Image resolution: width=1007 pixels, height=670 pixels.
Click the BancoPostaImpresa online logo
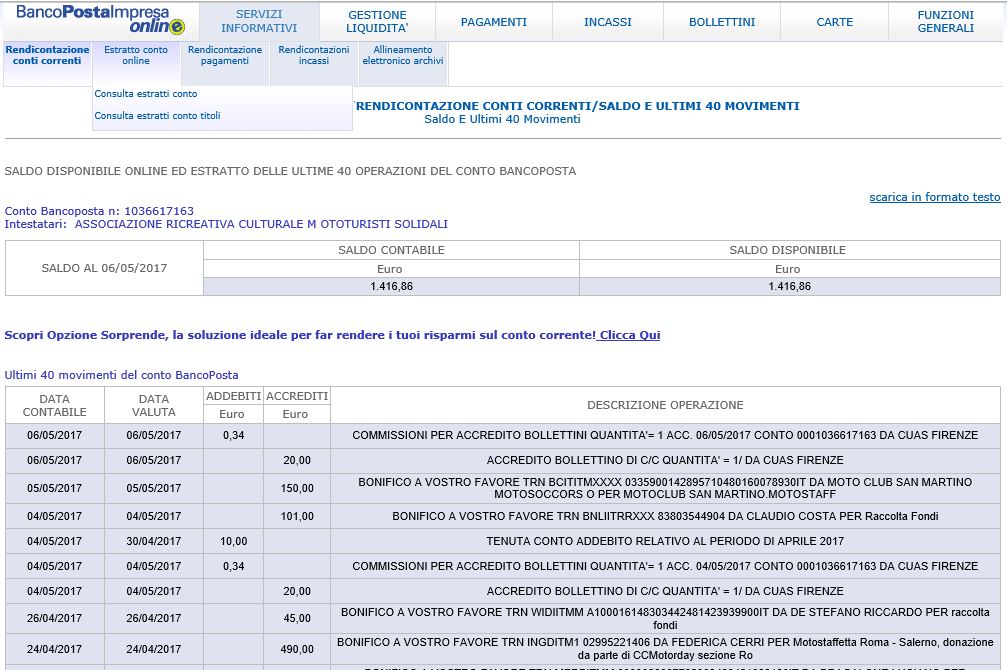pos(100,19)
